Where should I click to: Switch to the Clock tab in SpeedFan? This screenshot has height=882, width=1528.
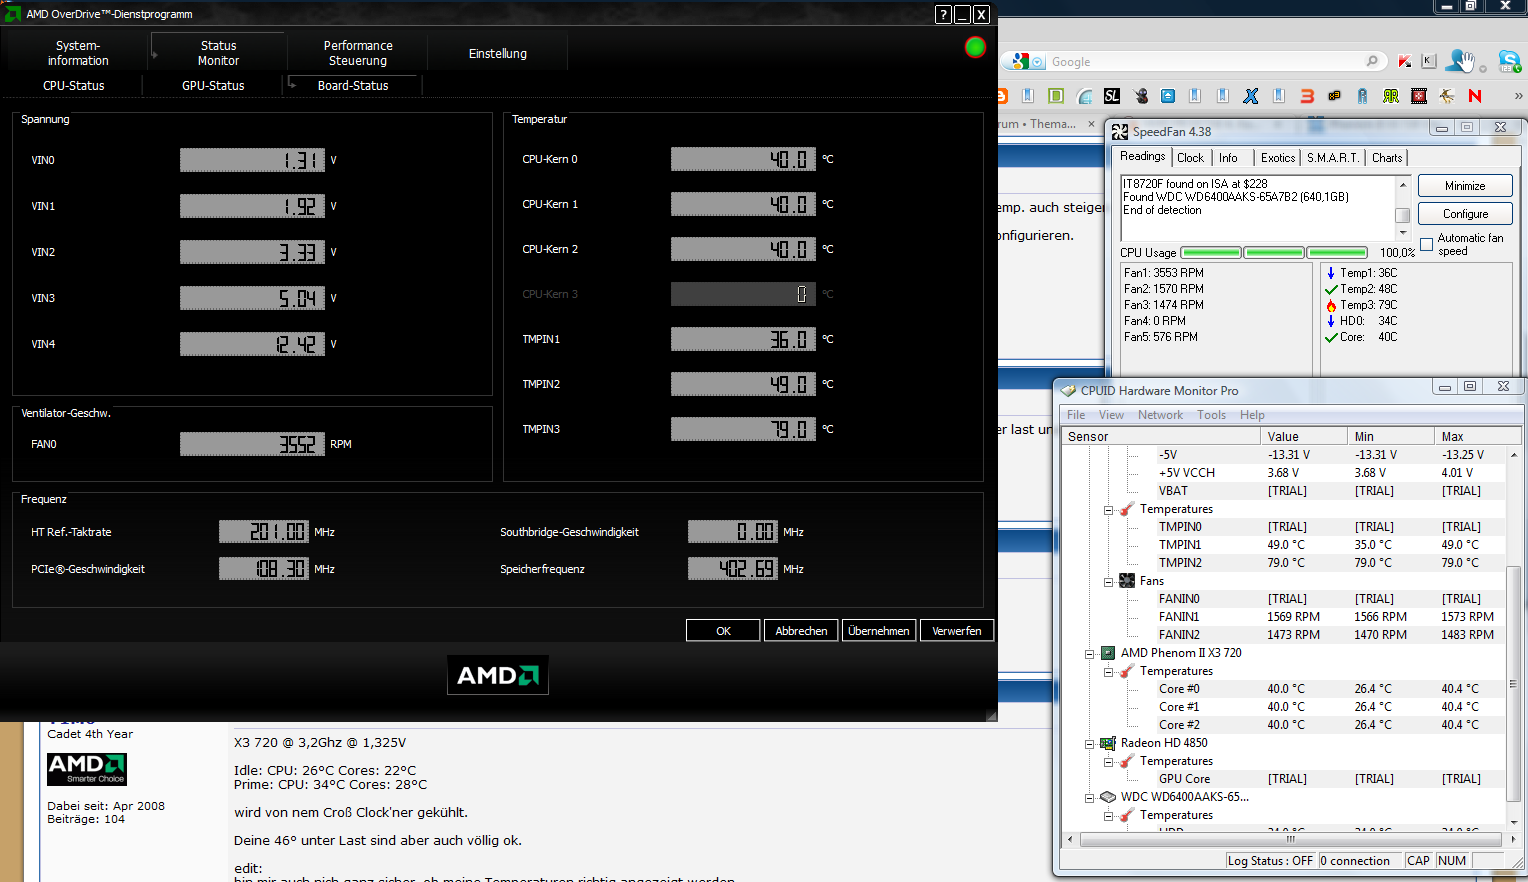click(x=1190, y=158)
